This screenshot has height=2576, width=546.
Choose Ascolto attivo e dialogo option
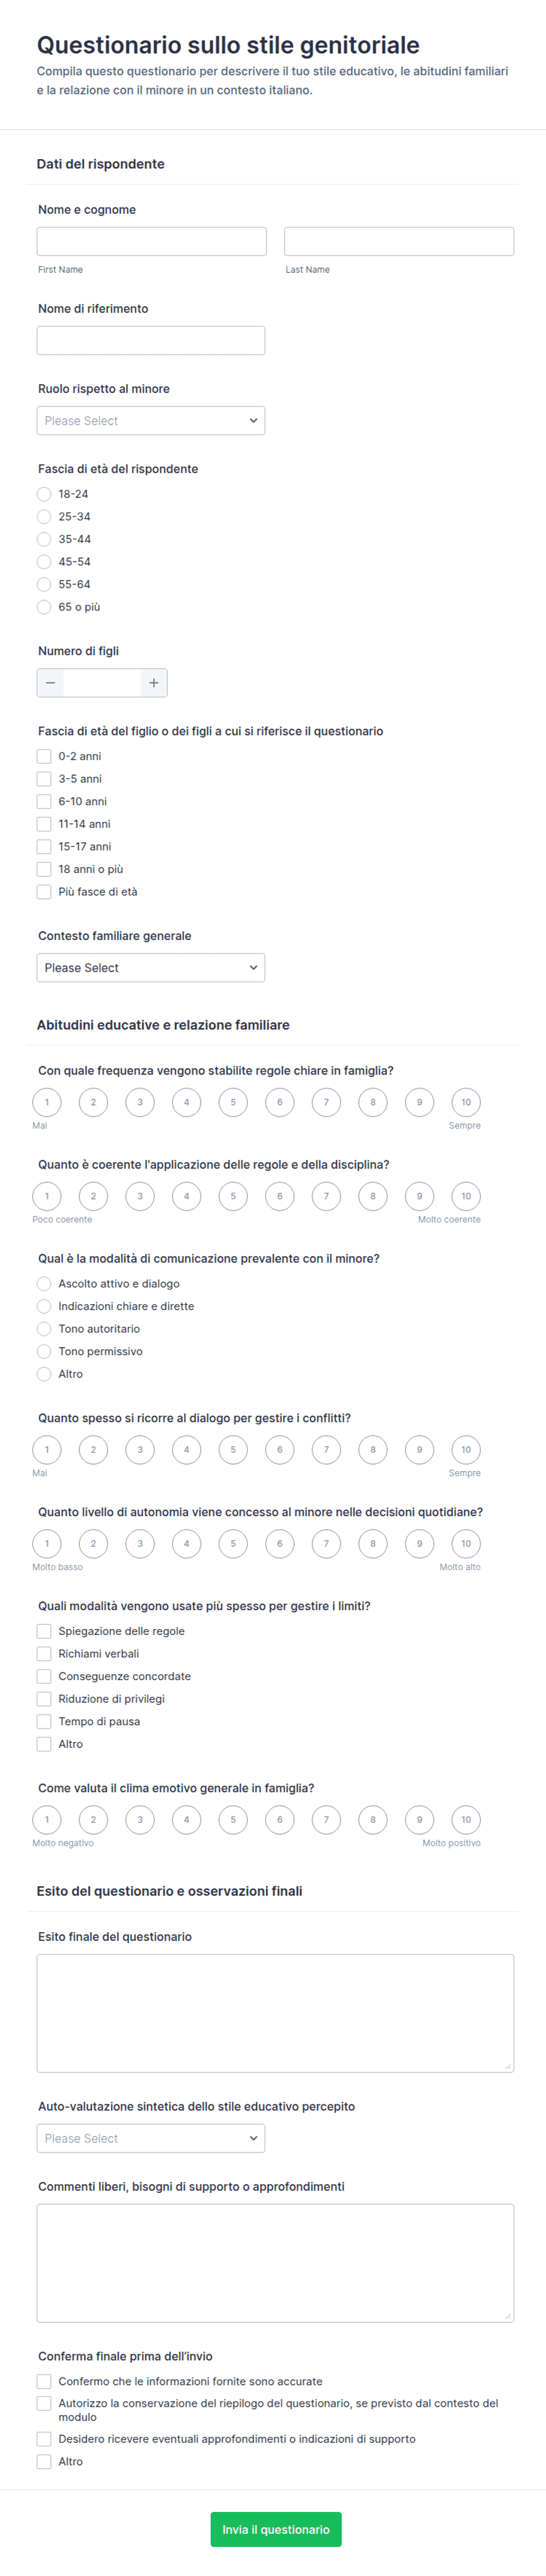[44, 1283]
